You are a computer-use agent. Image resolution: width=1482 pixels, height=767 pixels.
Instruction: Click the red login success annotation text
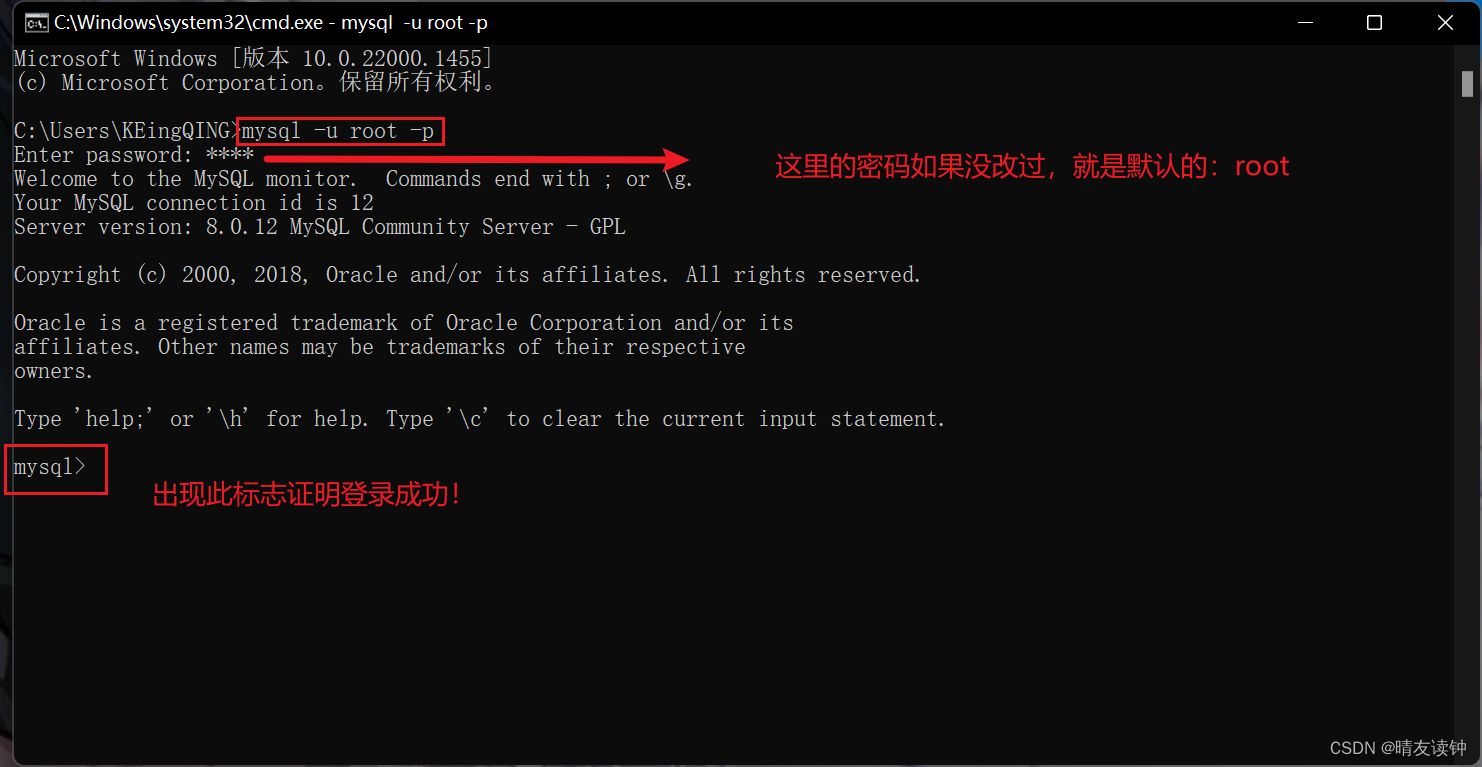click(x=306, y=494)
